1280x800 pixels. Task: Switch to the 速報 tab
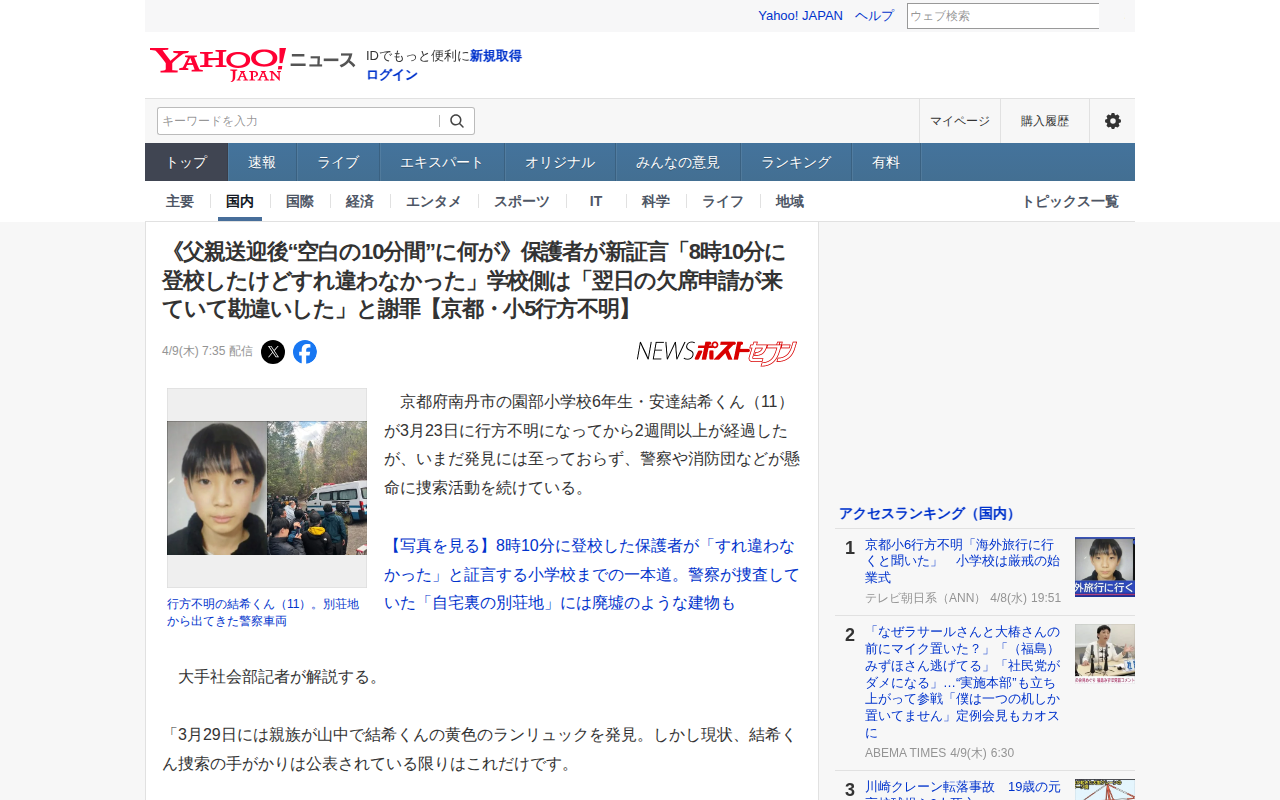(x=262, y=162)
